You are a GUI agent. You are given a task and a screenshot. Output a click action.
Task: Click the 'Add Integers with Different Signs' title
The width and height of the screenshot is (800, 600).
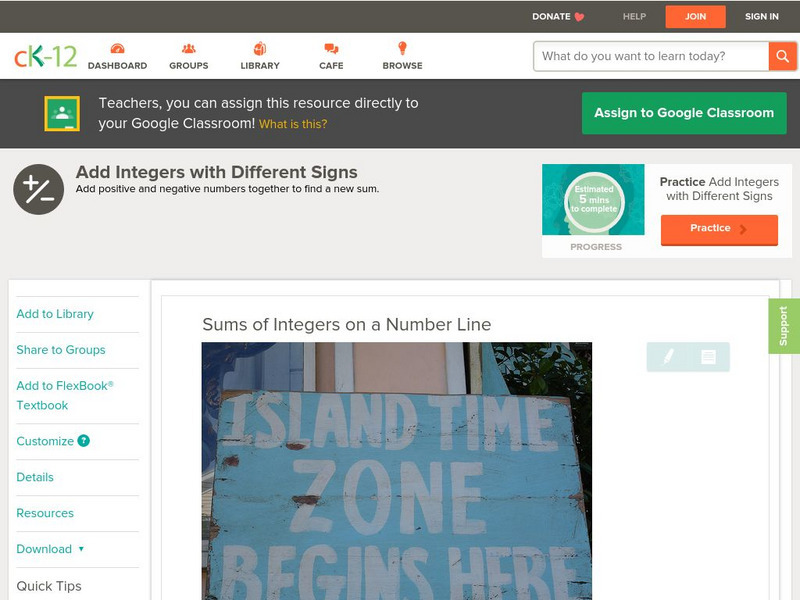pyautogui.click(x=216, y=172)
